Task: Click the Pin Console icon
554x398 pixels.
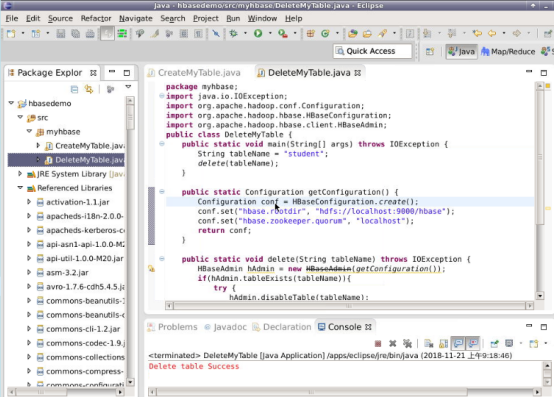Action: (x=494, y=343)
